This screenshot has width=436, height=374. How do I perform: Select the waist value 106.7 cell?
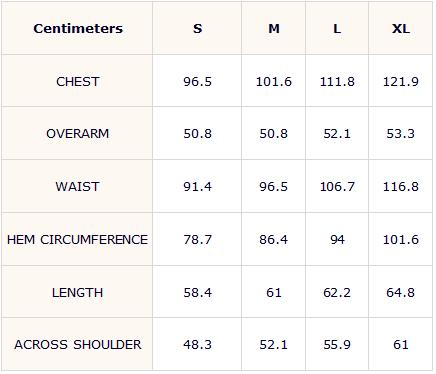337,186
